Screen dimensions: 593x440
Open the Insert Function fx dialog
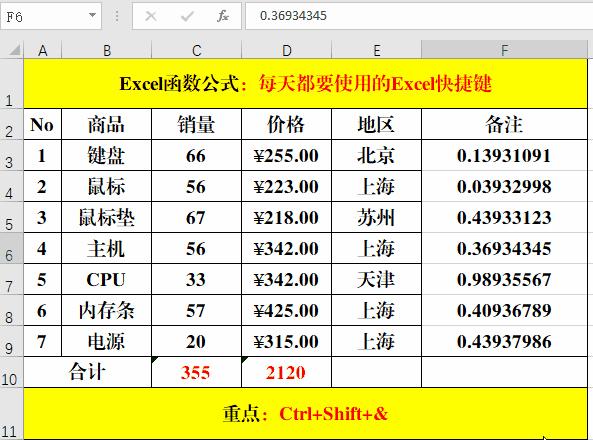tap(223, 16)
